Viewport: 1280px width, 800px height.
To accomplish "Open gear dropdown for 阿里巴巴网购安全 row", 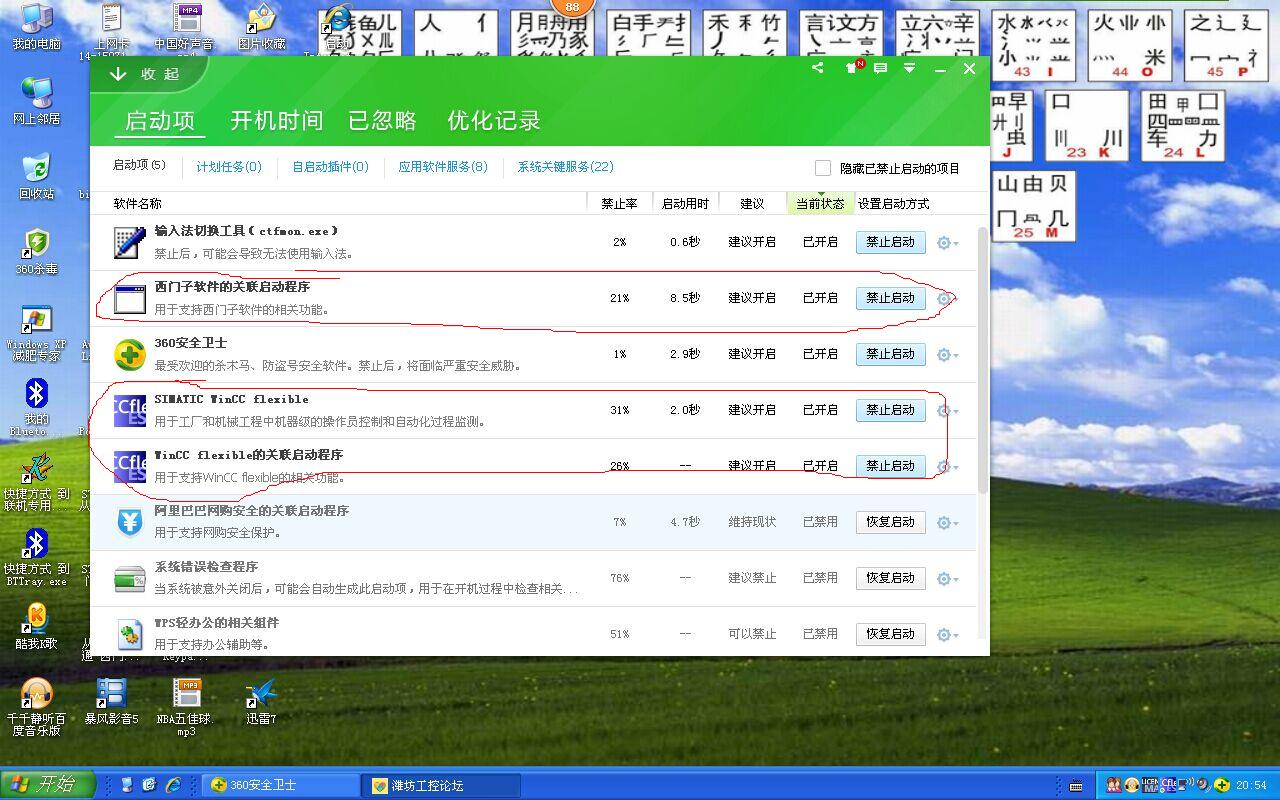I will (x=947, y=523).
